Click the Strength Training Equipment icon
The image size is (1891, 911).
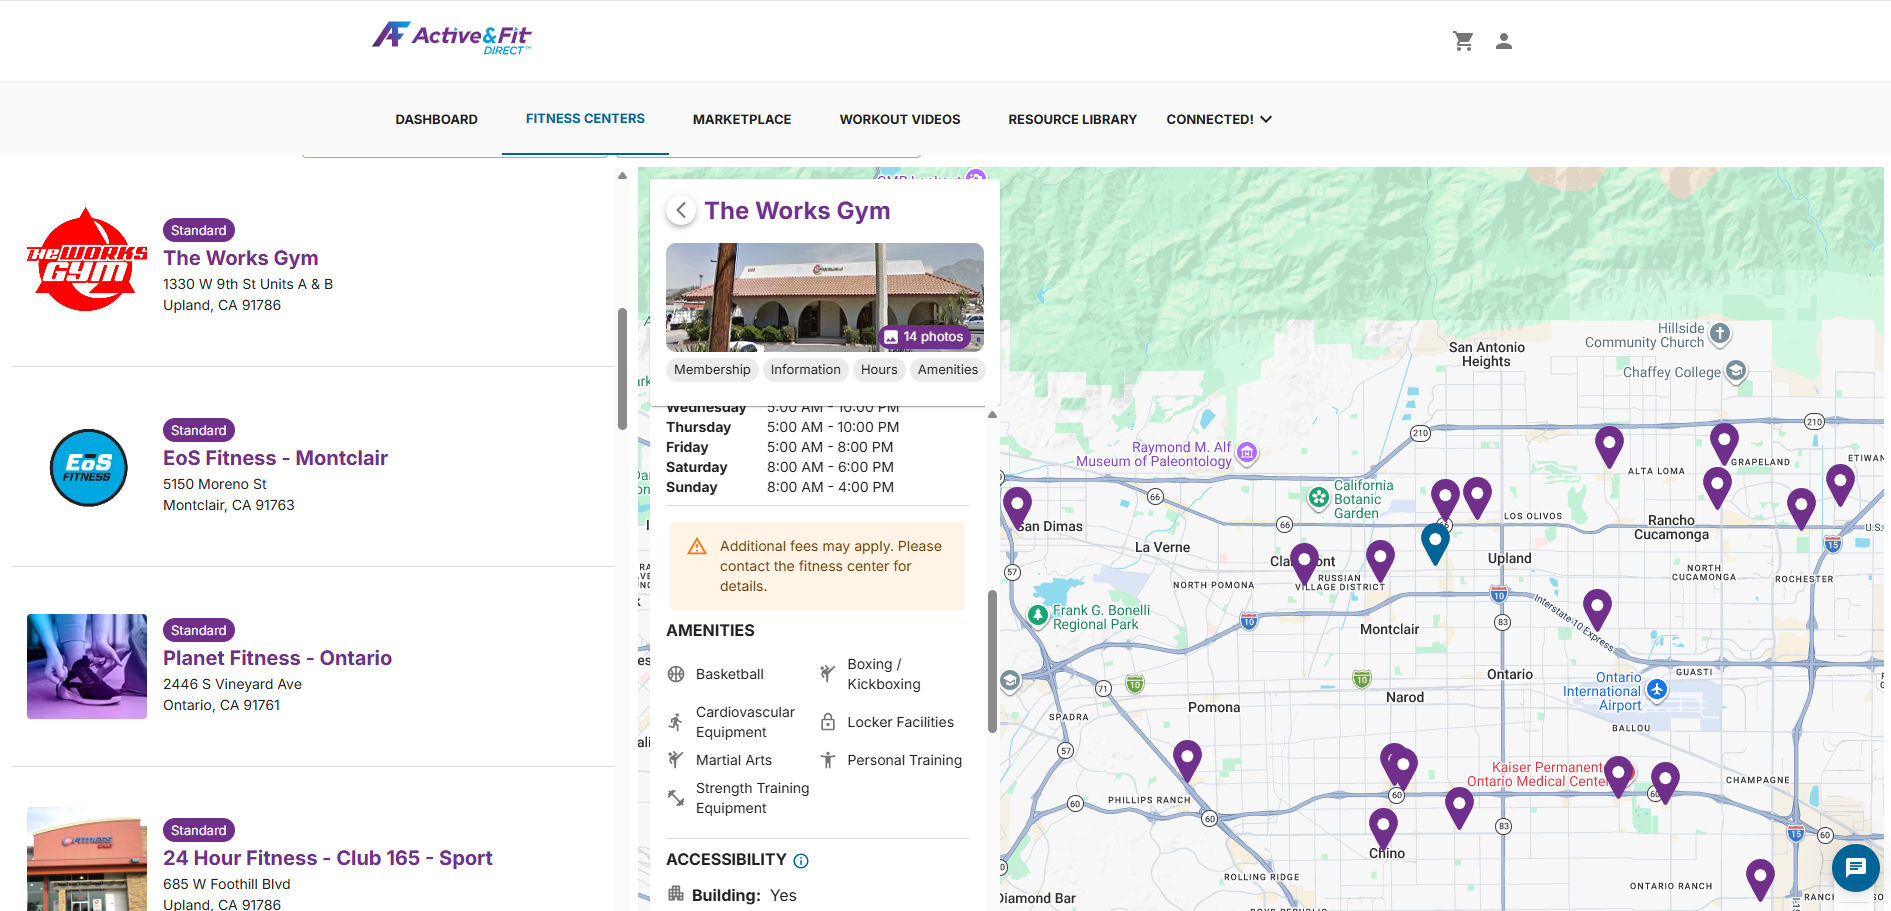tap(676, 798)
